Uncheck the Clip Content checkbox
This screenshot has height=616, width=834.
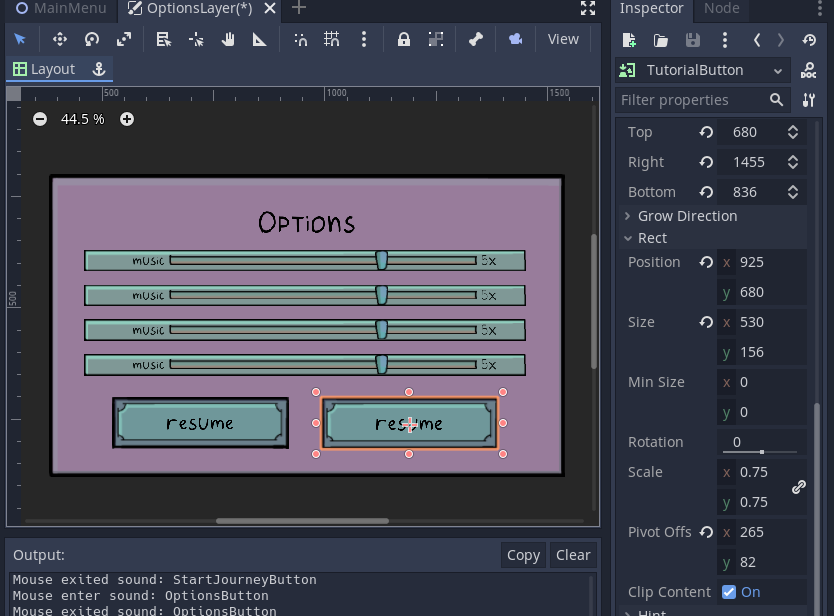tap(729, 592)
